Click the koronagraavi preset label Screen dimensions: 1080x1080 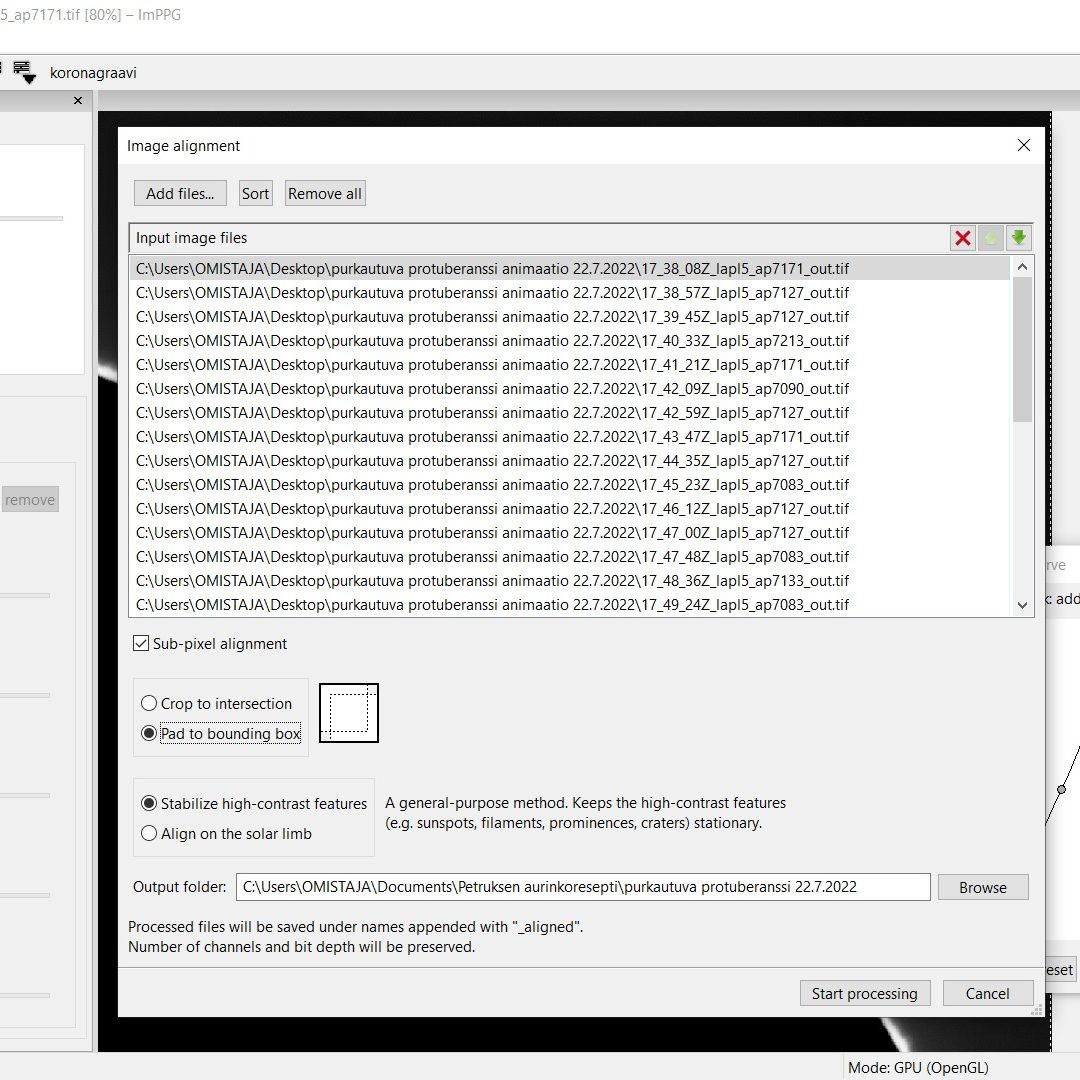93,72
